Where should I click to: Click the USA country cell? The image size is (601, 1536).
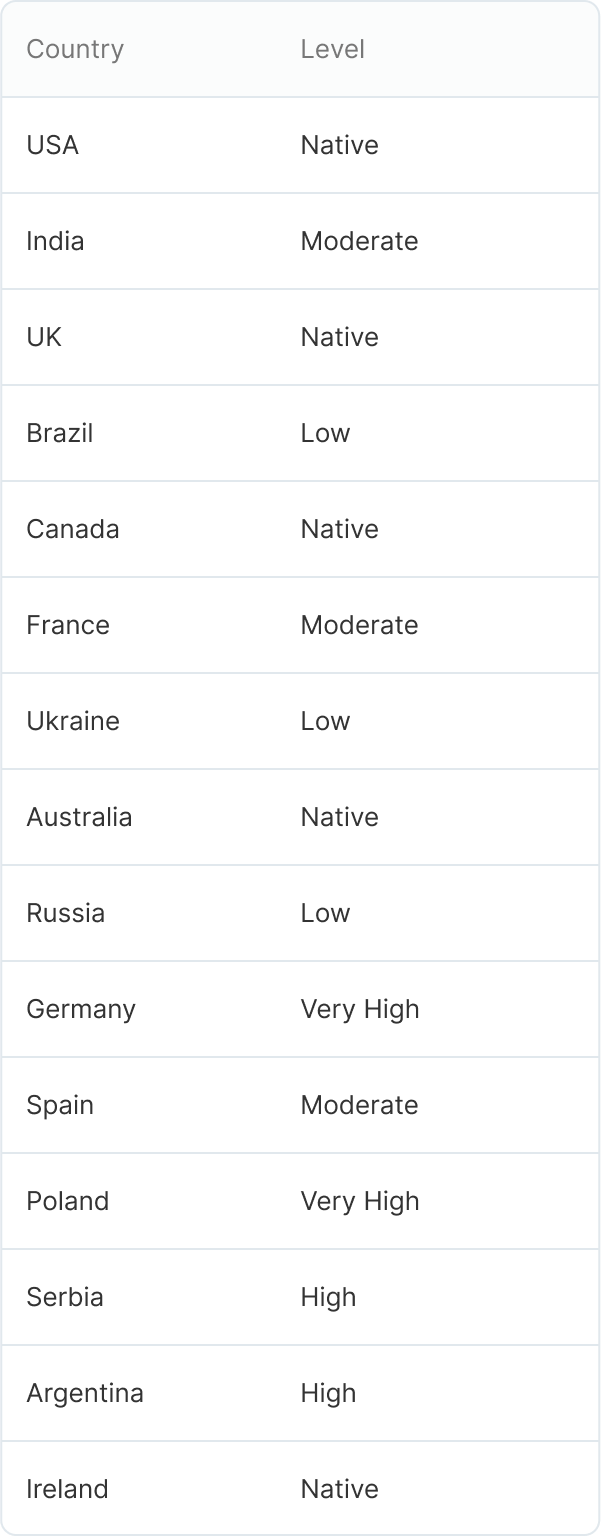(53, 145)
